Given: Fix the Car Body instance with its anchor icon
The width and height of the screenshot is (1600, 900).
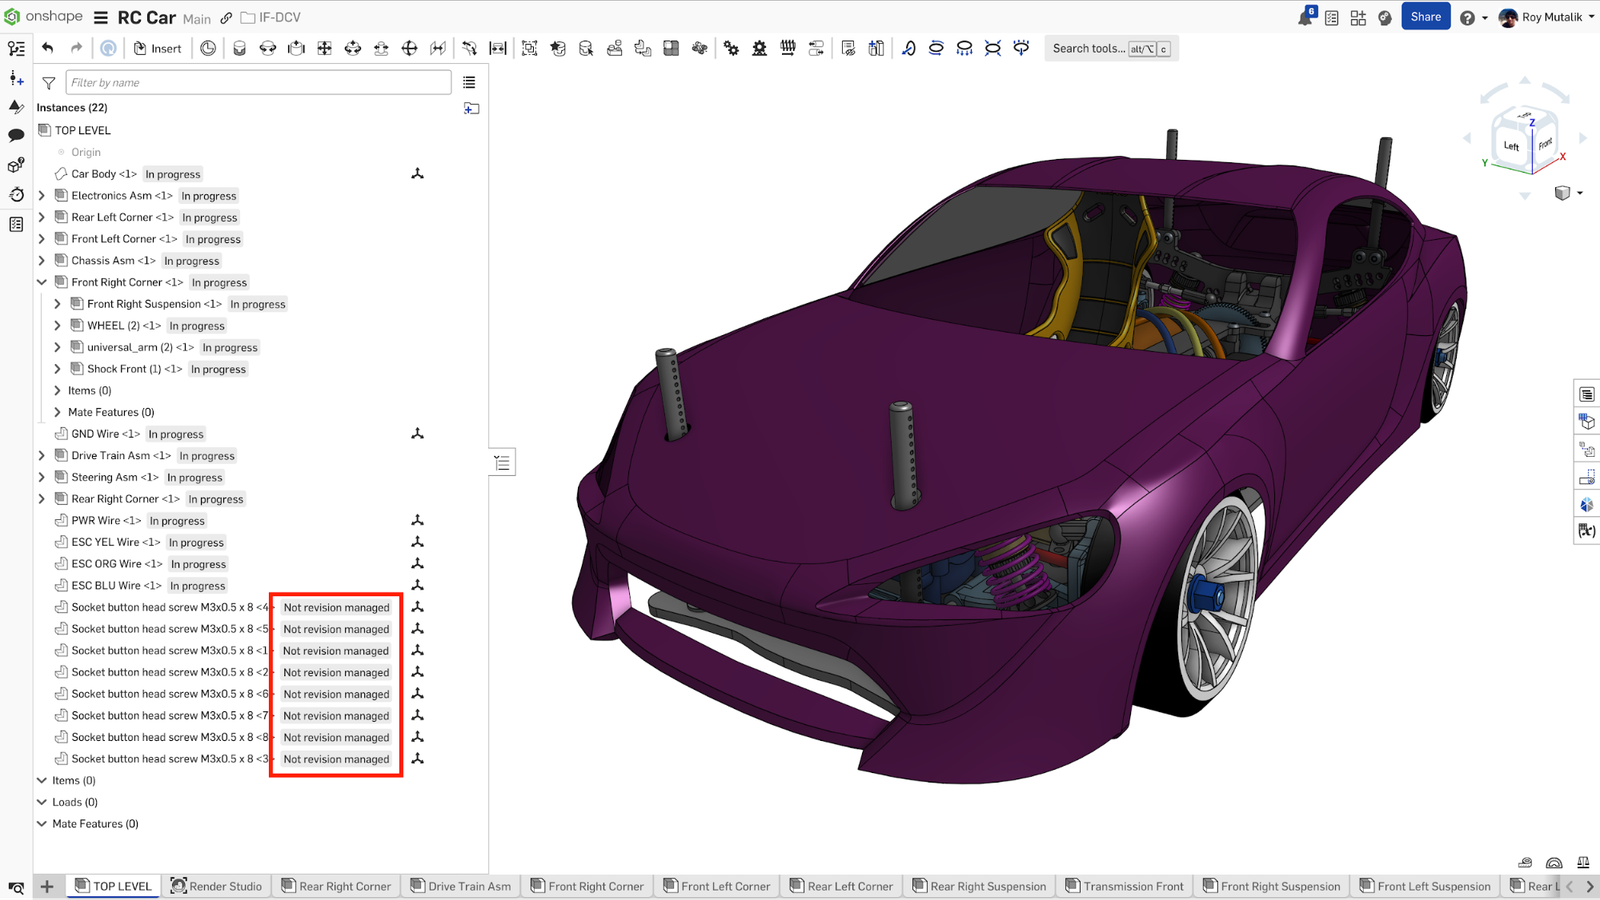Looking at the screenshot, I should pos(417,173).
